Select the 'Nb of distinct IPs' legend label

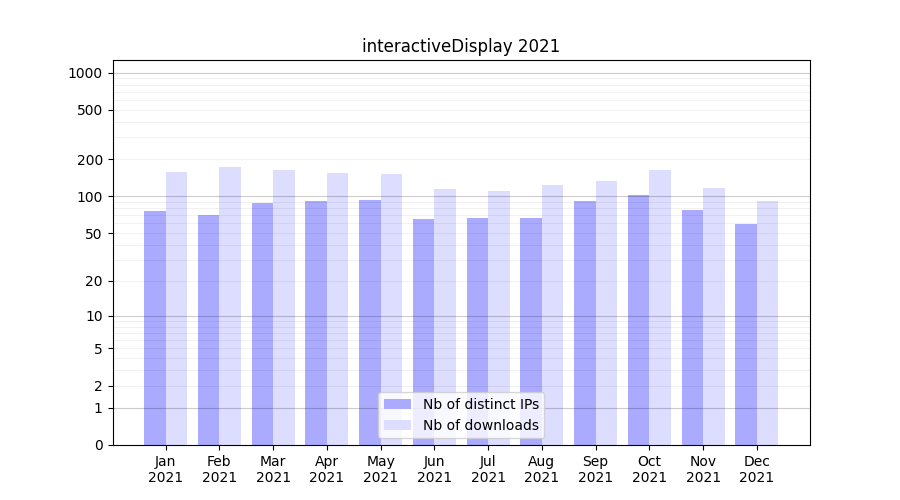480,404
